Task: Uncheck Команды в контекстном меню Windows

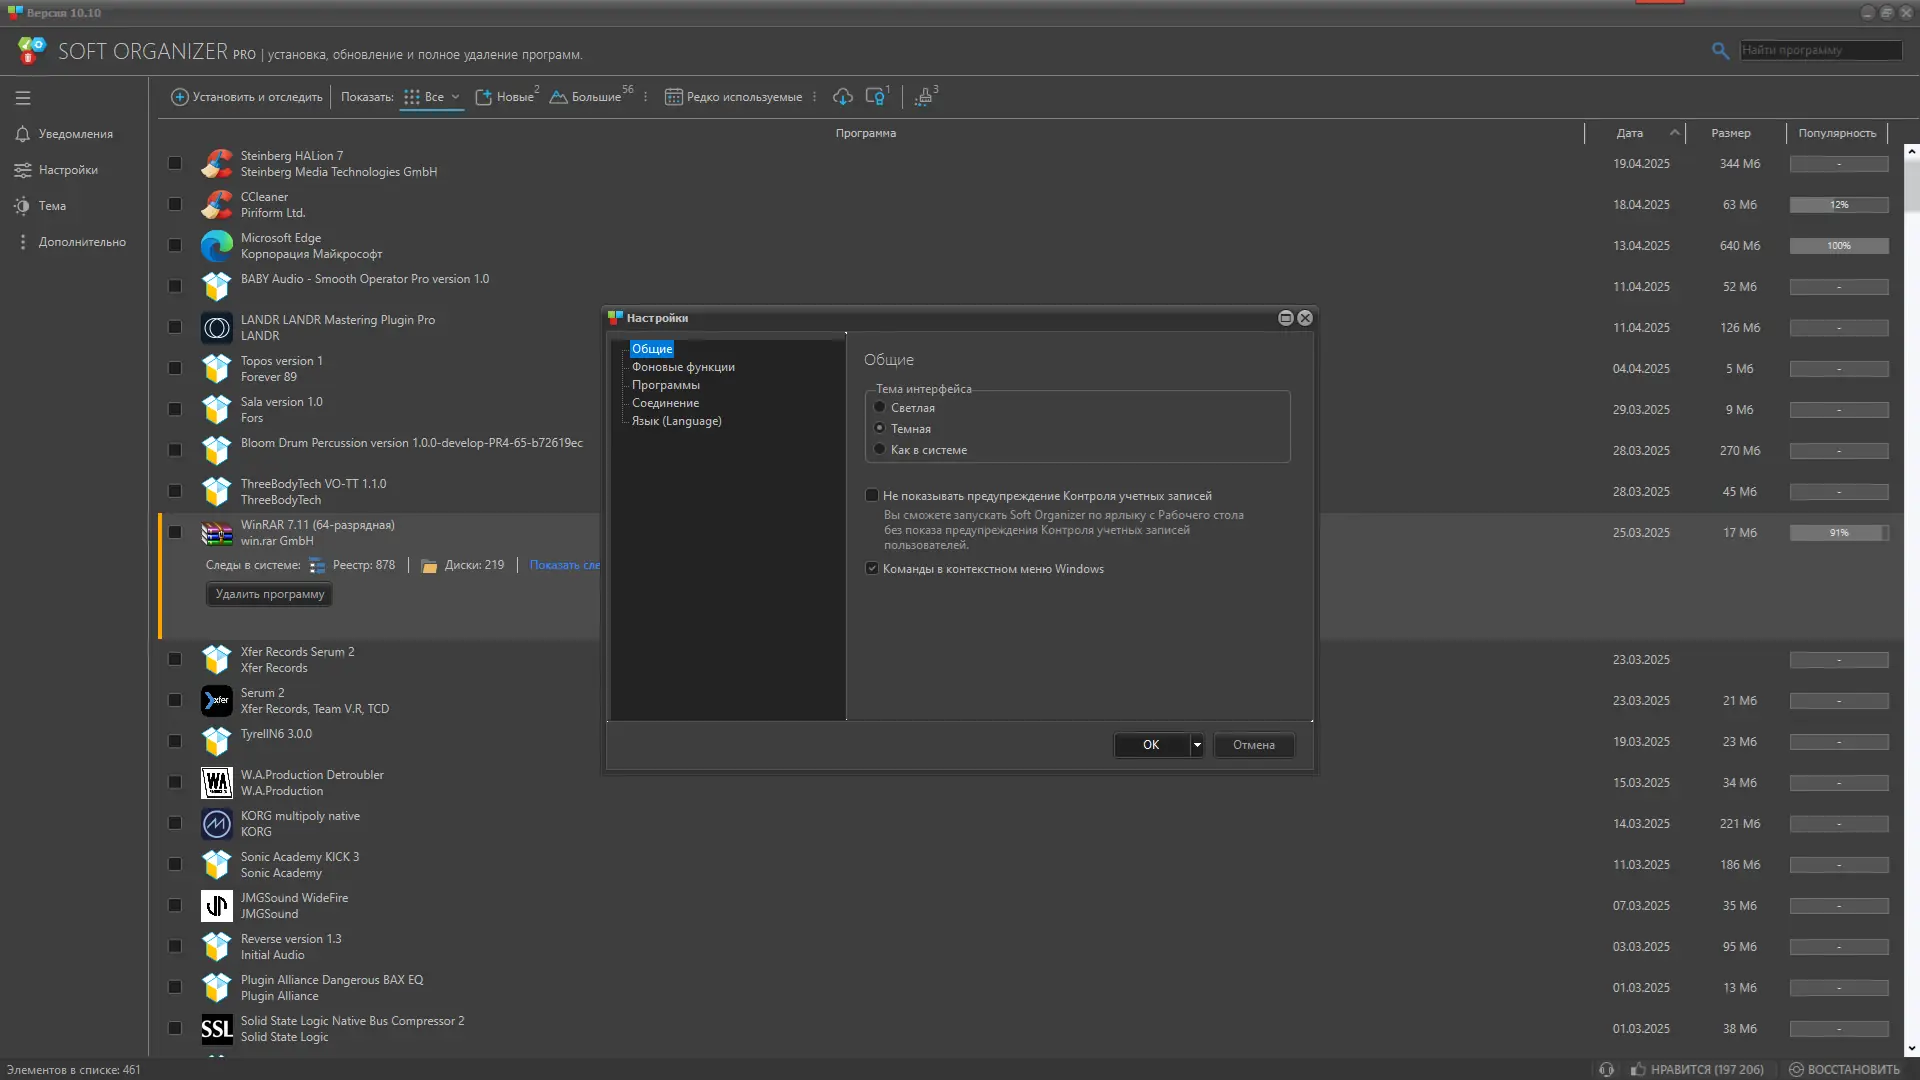Action: 872,568
